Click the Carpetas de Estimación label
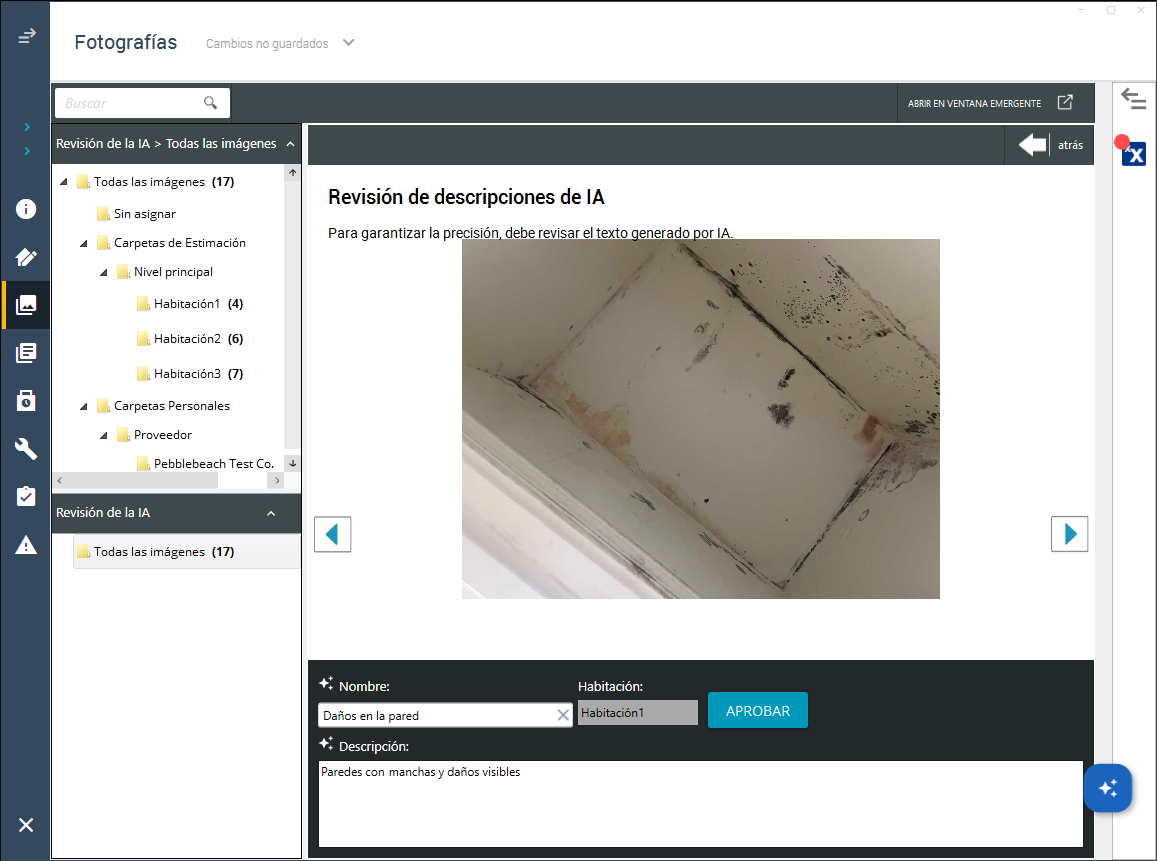Viewport: 1157px width, 861px height. tap(179, 243)
